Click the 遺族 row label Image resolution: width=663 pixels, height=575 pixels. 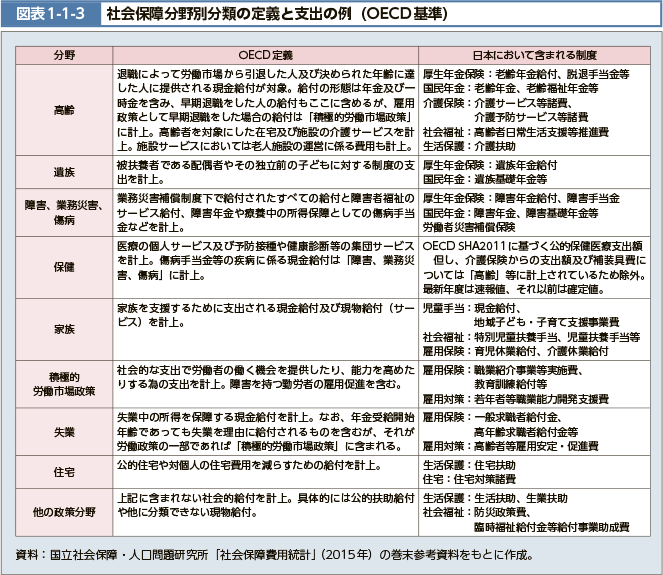tap(64, 172)
